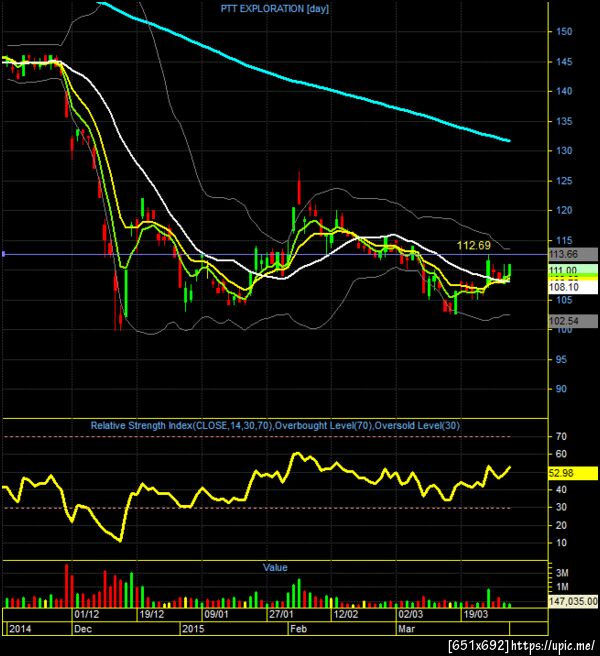The image size is (600, 656).
Task: Click the PTT EXPLORATION [day] chart title
Action: click(x=274, y=9)
